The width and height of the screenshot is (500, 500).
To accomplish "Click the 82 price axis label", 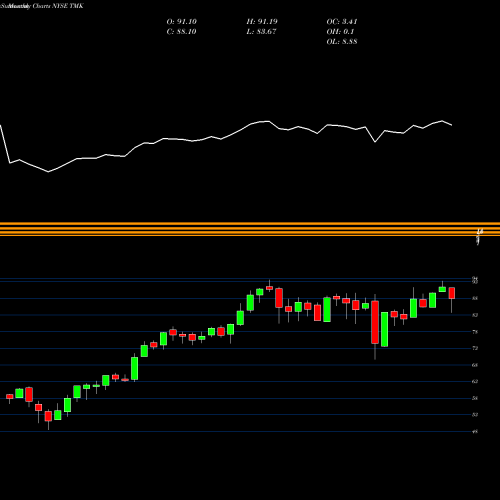I will [475, 315].
